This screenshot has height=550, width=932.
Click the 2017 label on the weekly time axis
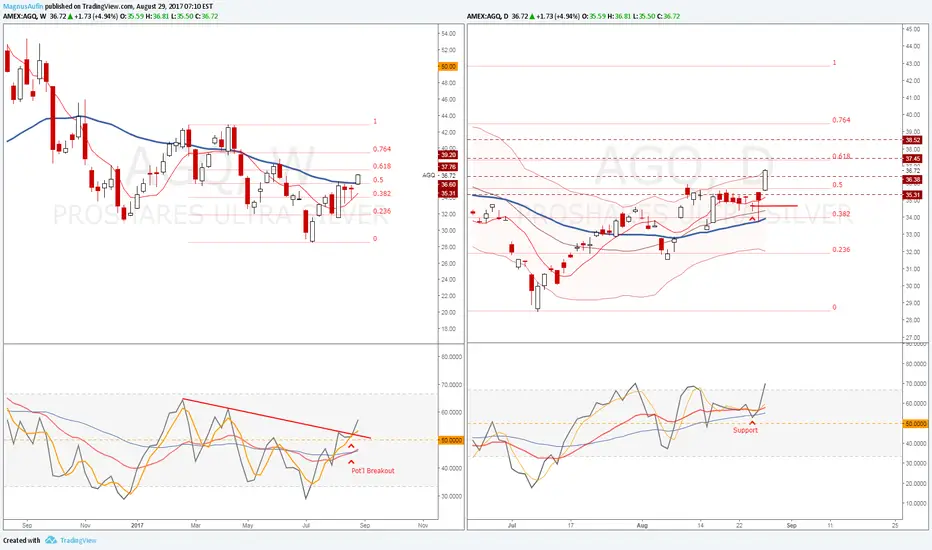click(x=137, y=525)
